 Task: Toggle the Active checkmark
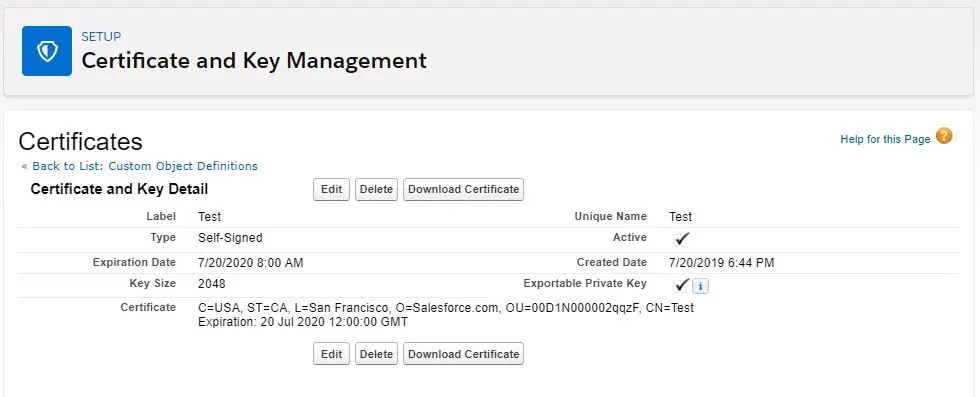pos(681,239)
